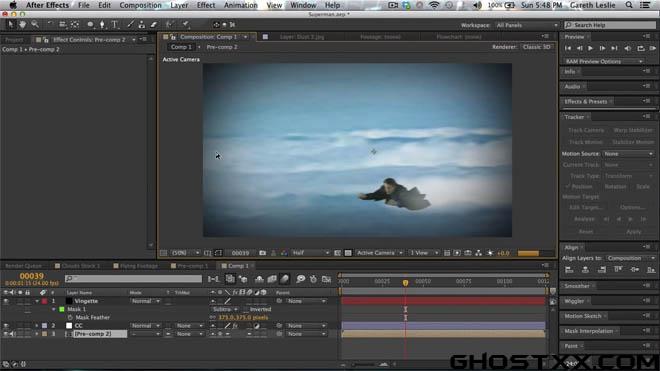Screen dimensions: 660x371
Task: Select the Eraser tool
Action: pyautogui.click(x=154, y=24)
